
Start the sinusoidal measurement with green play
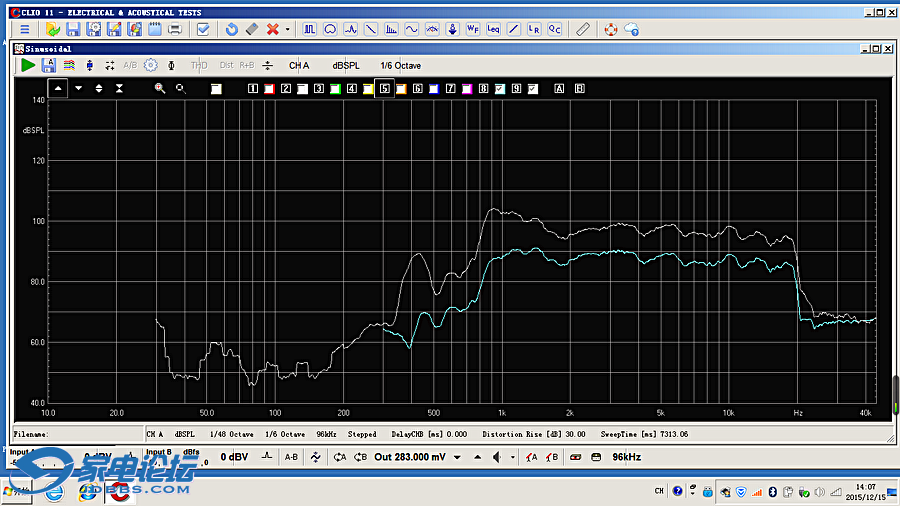click(28, 65)
